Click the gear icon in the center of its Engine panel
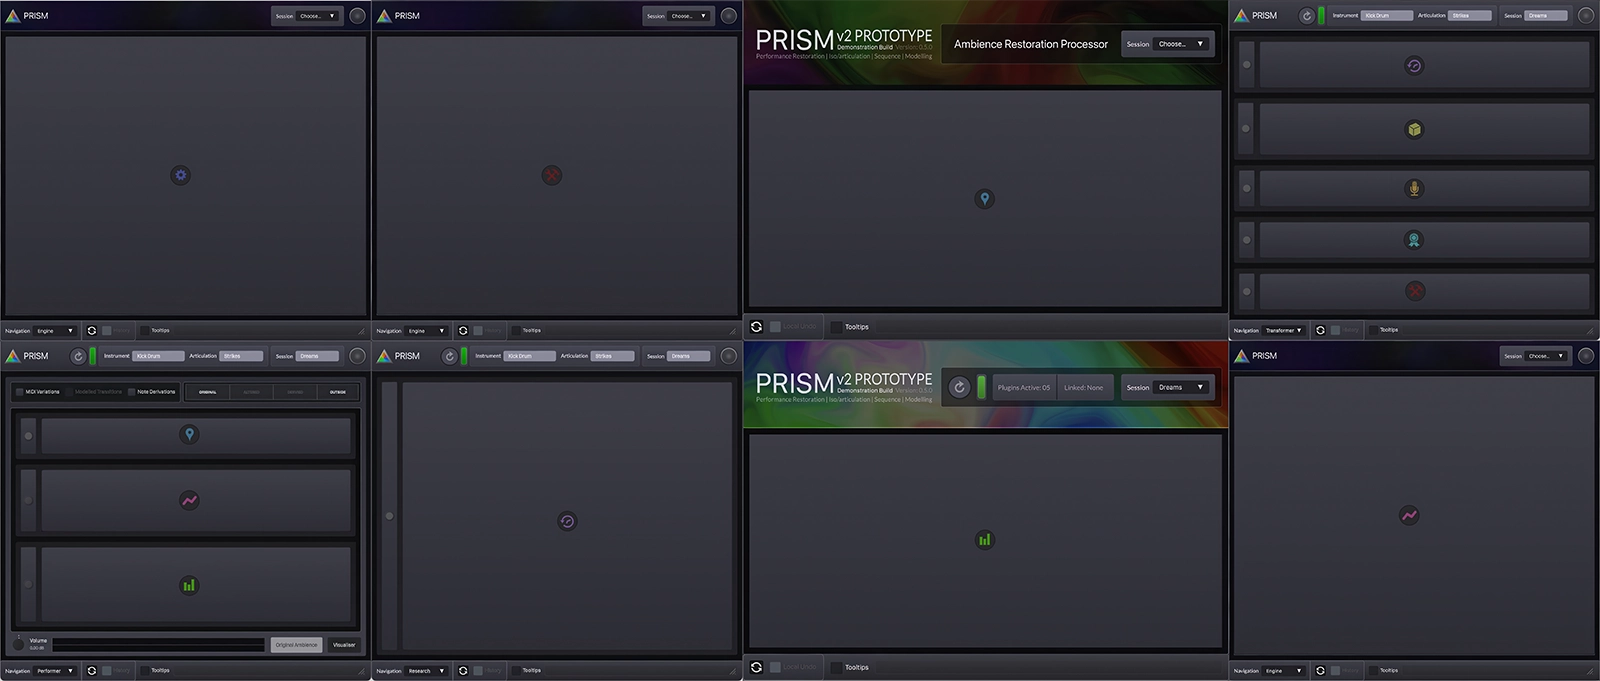The width and height of the screenshot is (1600, 681). pos(180,175)
